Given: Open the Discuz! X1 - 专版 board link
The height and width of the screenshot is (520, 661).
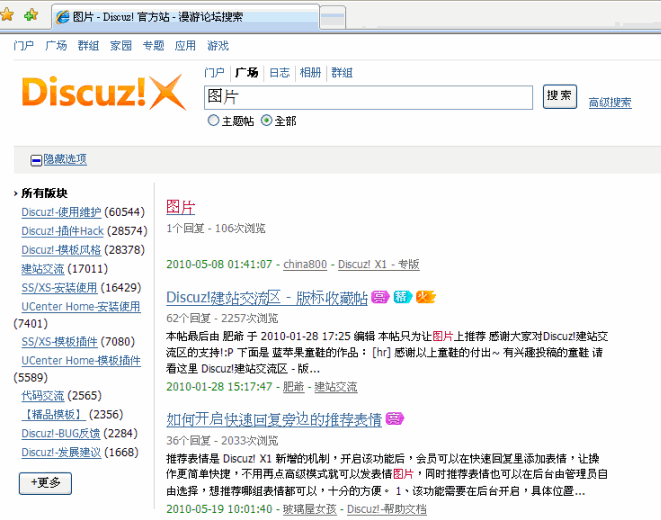Looking at the screenshot, I should [379, 264].
